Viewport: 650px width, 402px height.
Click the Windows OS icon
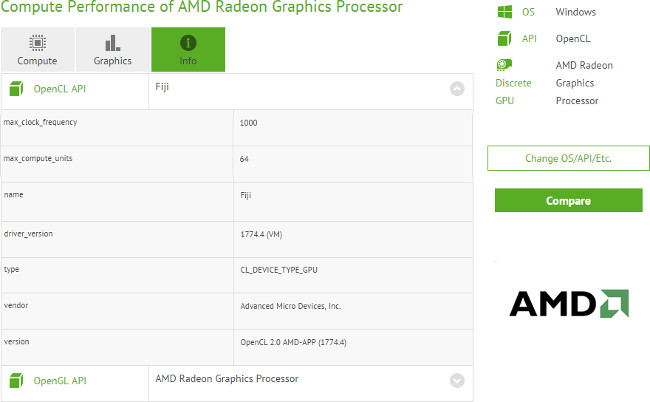[505, 13]
